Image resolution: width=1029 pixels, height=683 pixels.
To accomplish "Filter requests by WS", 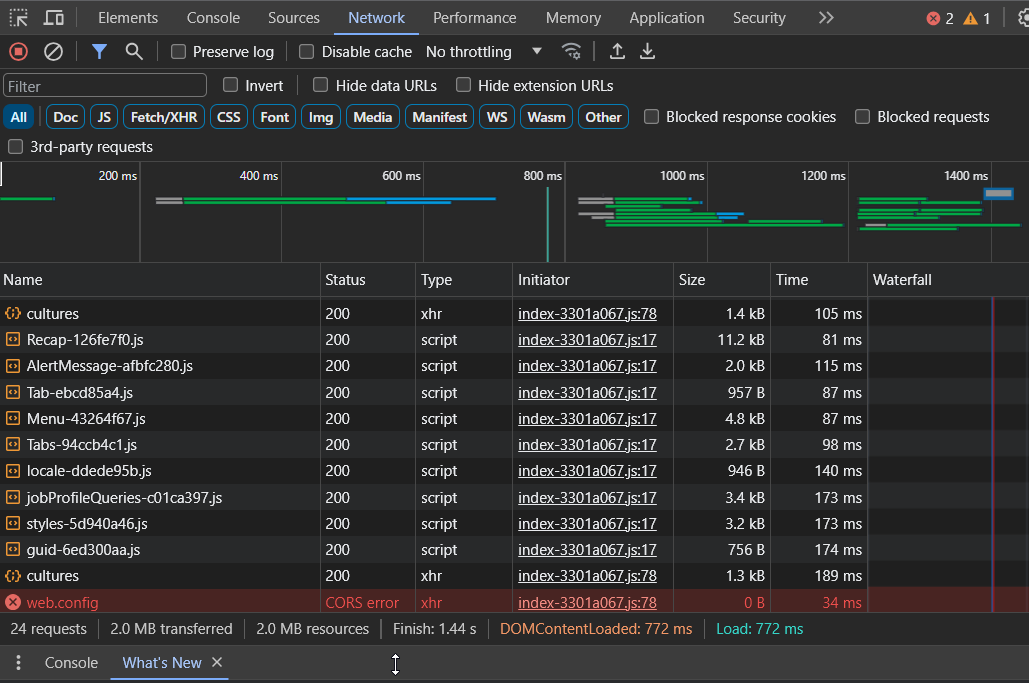I will coord(497,117).
